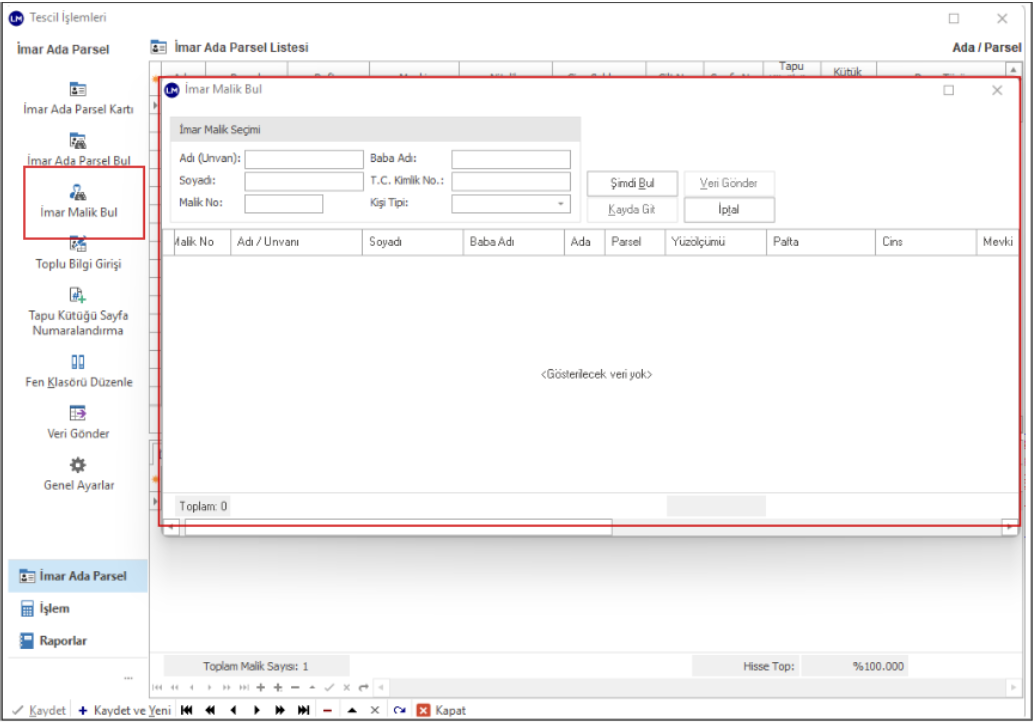Go to the first record in bottom toolbar
1033x722 pixels.
[x=186, y=710]
